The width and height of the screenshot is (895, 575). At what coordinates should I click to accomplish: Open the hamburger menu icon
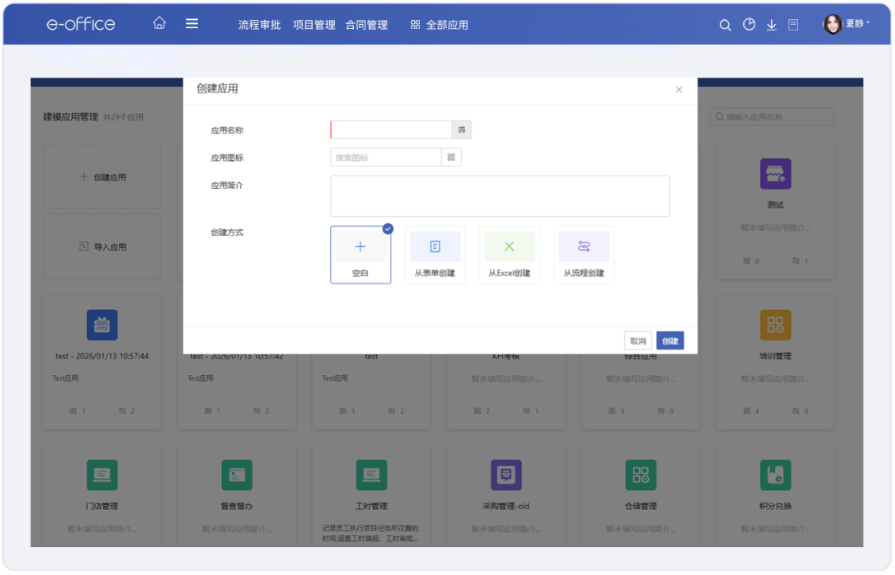tap(192, 24)
